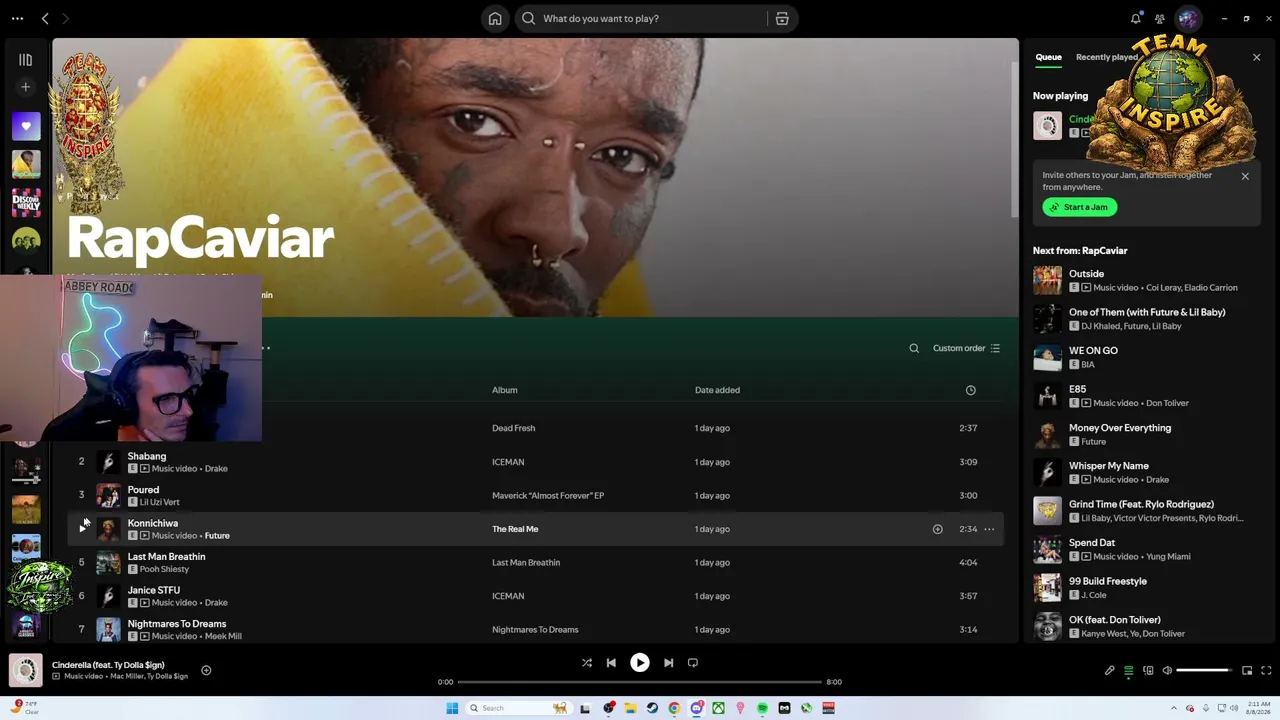Expand Your Library sidebar

pos(26,60)
